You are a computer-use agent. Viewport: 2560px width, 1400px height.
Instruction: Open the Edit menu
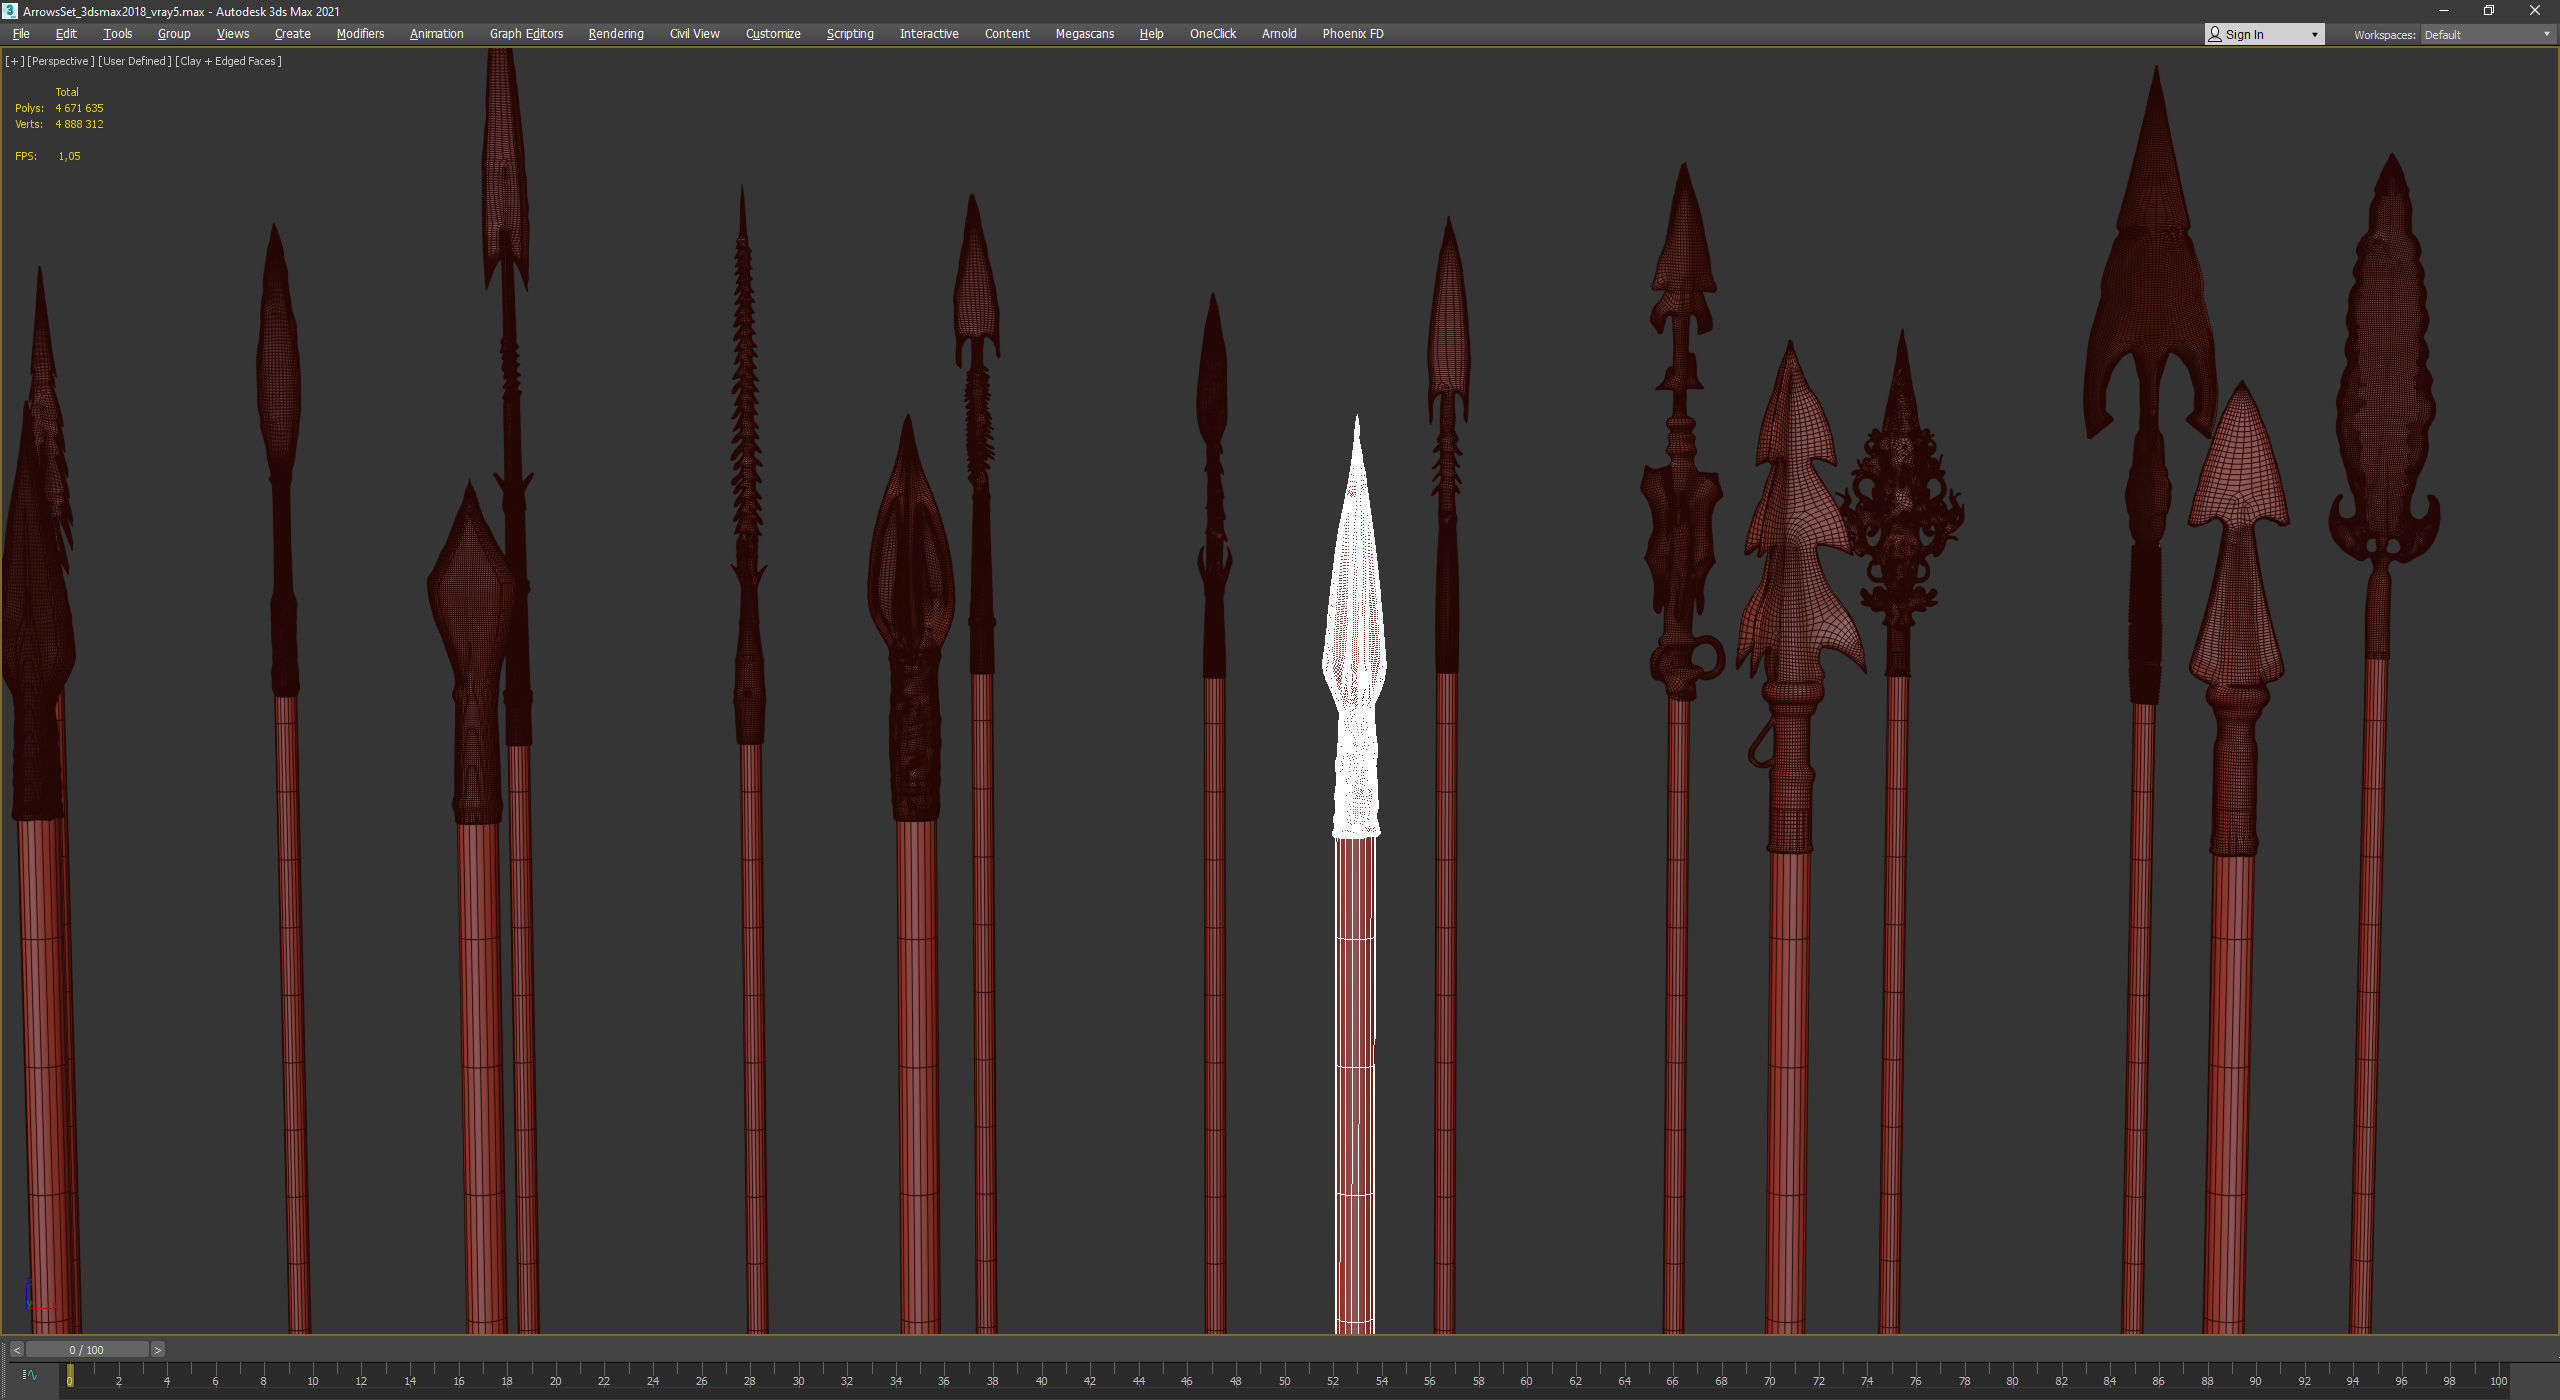tap(66, 34)
